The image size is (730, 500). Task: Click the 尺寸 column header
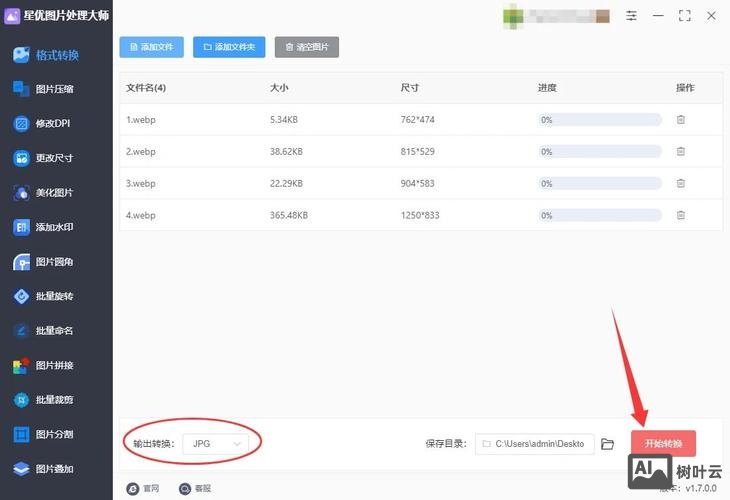[410, 88]
